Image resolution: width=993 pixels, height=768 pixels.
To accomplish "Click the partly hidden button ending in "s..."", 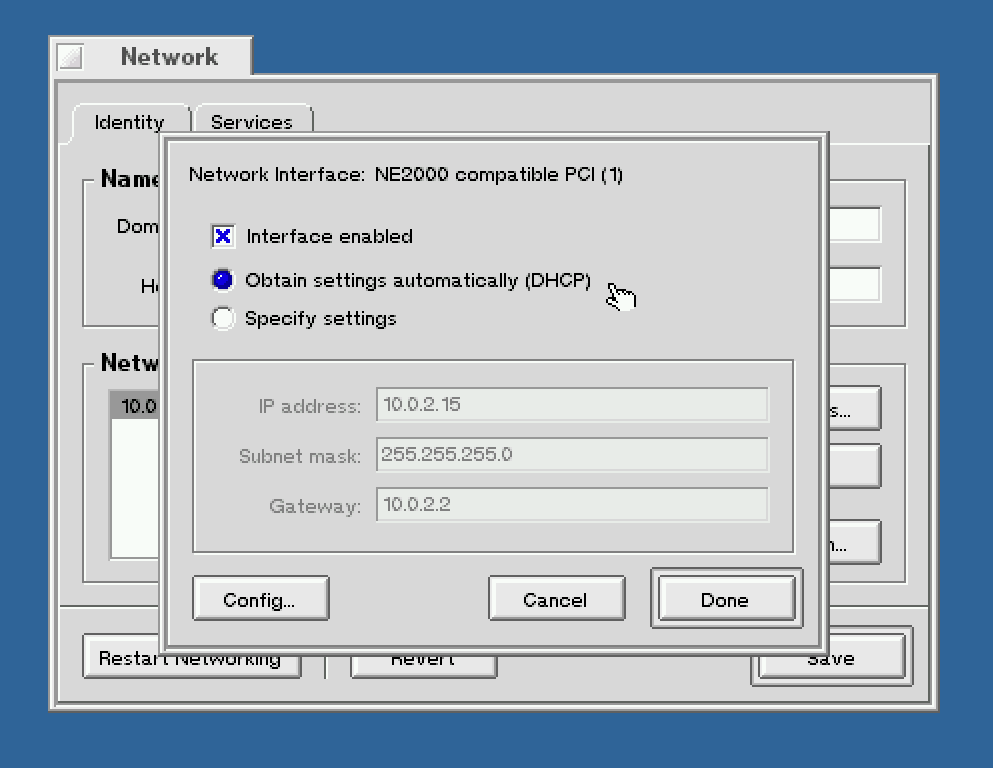I will (x=853, y=409).
